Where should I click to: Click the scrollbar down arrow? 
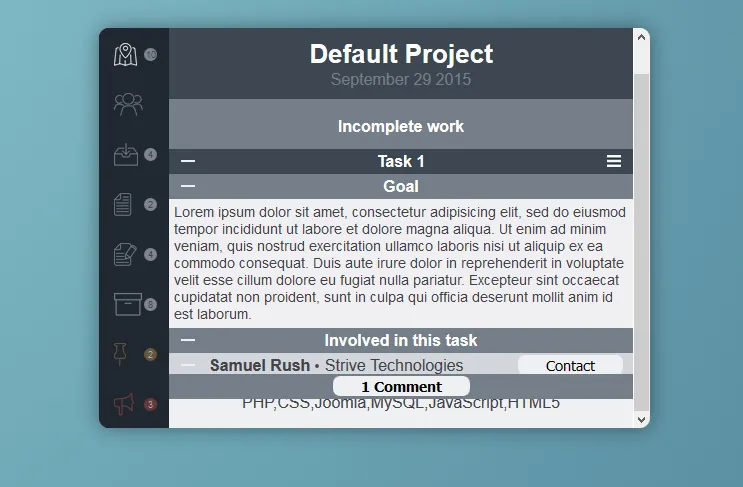point(641,420)
